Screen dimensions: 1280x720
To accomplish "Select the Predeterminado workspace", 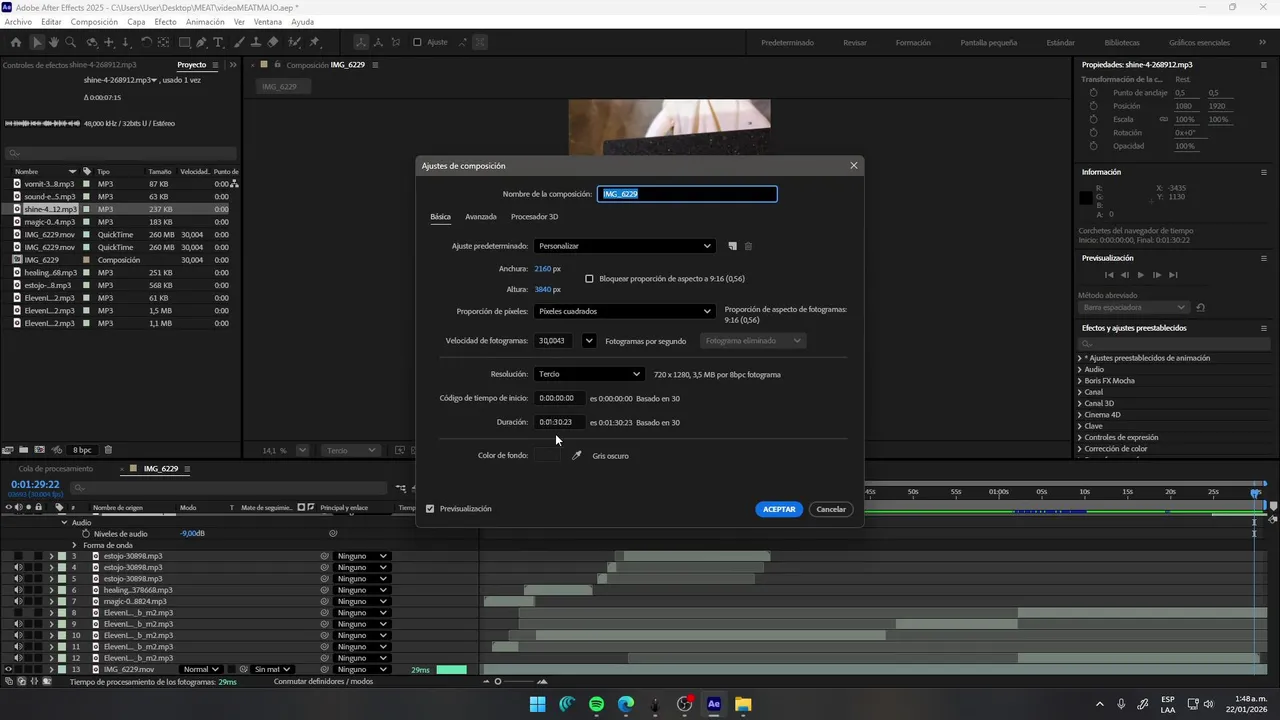I will point(787,43).
